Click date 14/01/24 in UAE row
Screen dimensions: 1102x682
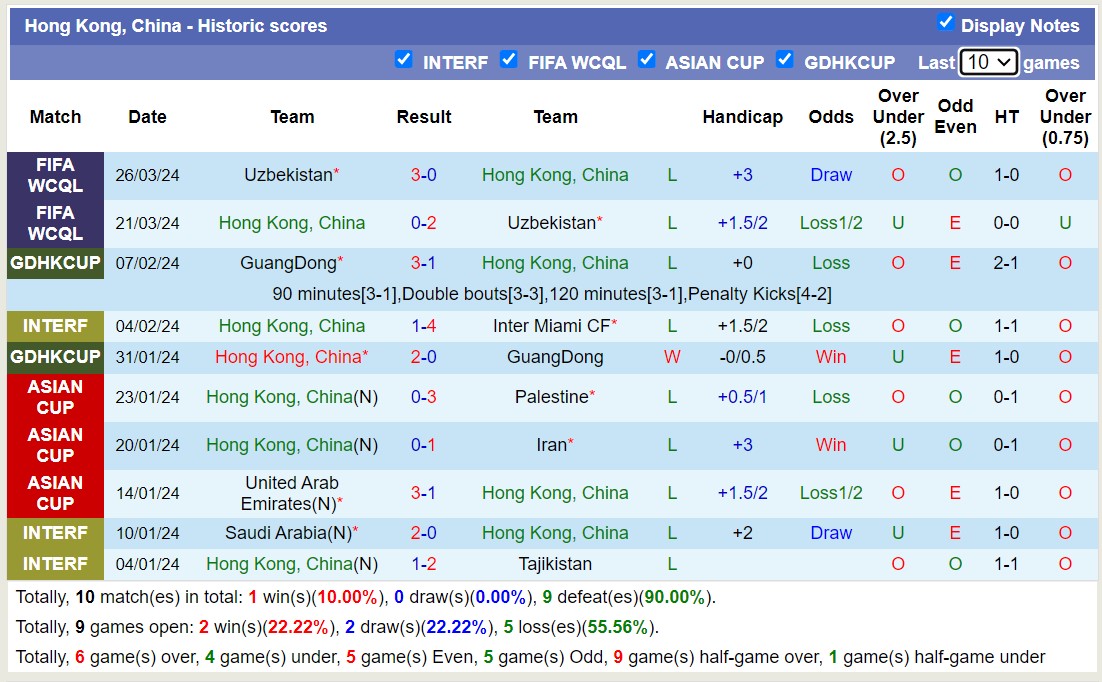coord(148,493)
